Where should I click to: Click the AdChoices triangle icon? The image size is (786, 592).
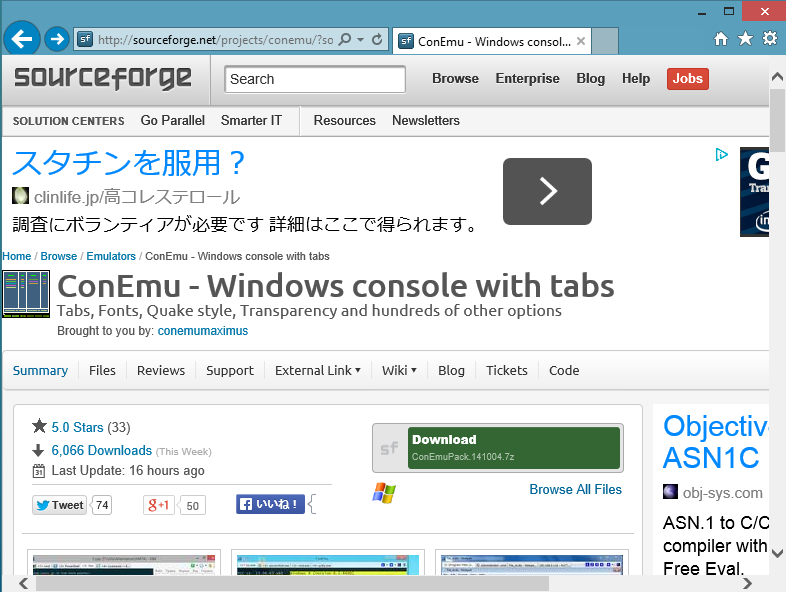pyautogui.click(x=721, y=154)
